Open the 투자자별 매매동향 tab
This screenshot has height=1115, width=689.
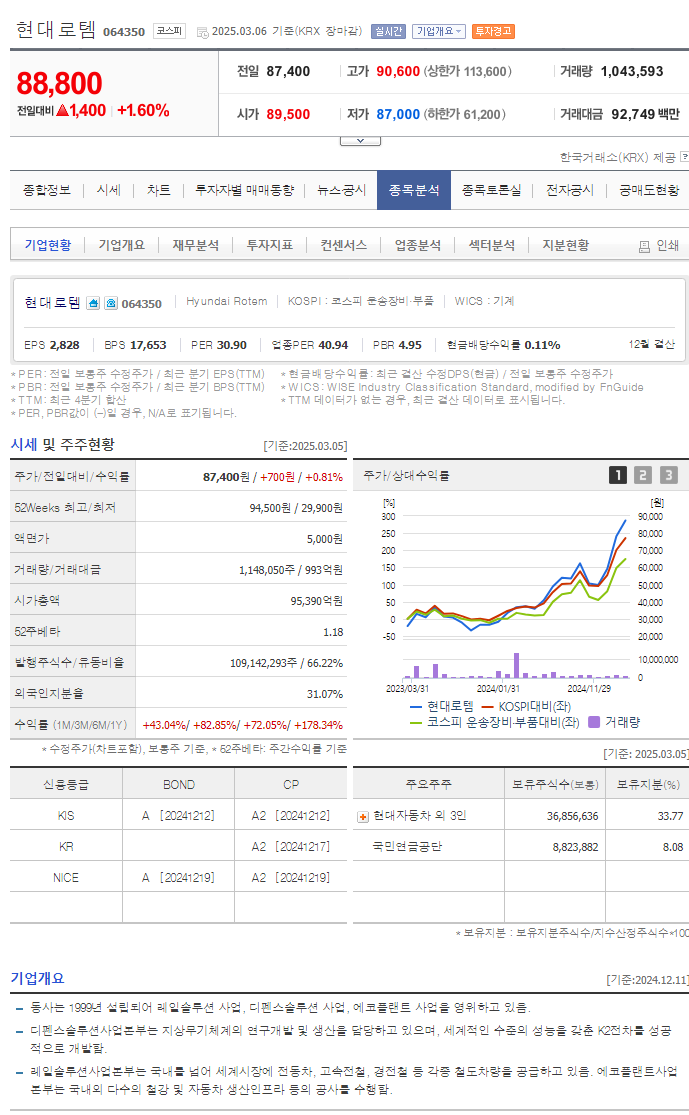point(245,190)
